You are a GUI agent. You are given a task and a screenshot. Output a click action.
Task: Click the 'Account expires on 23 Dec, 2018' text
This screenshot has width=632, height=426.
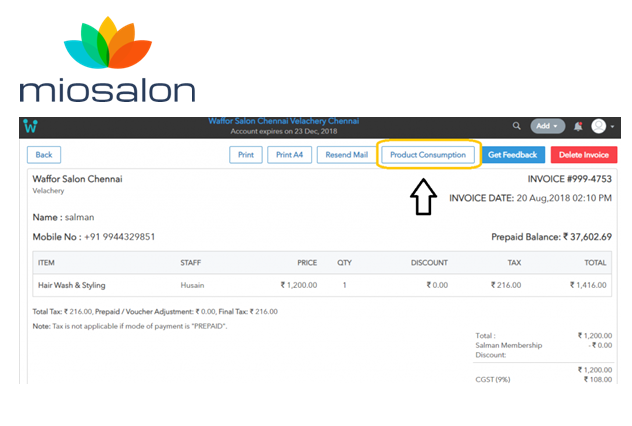284,131
